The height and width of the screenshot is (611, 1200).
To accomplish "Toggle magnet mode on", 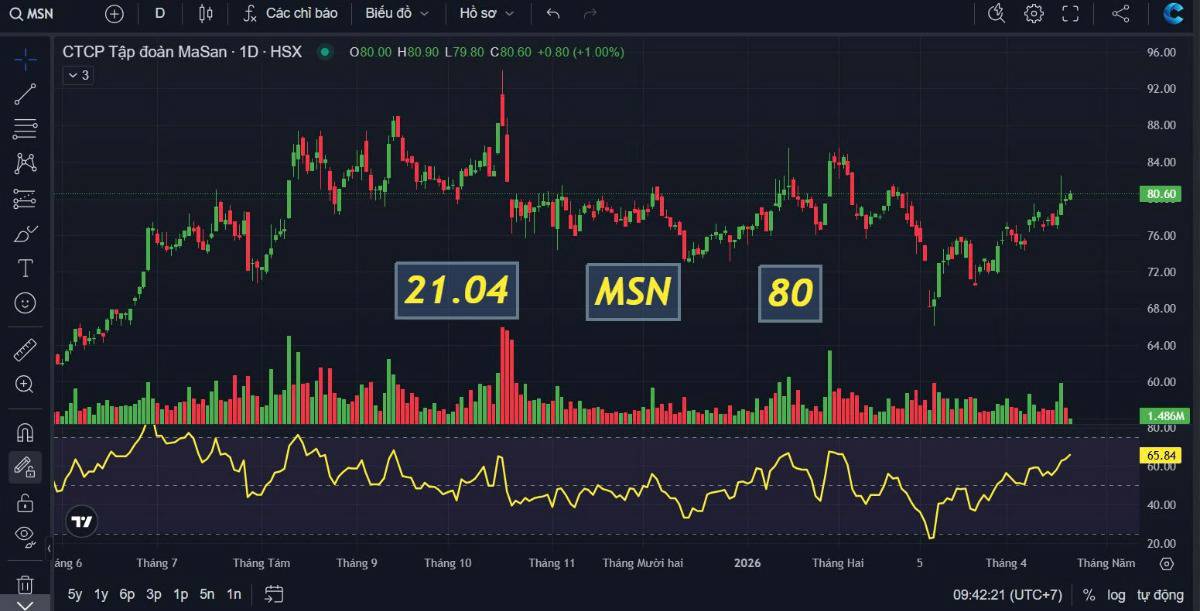I will pyautogui.click(x=25, y=432).
